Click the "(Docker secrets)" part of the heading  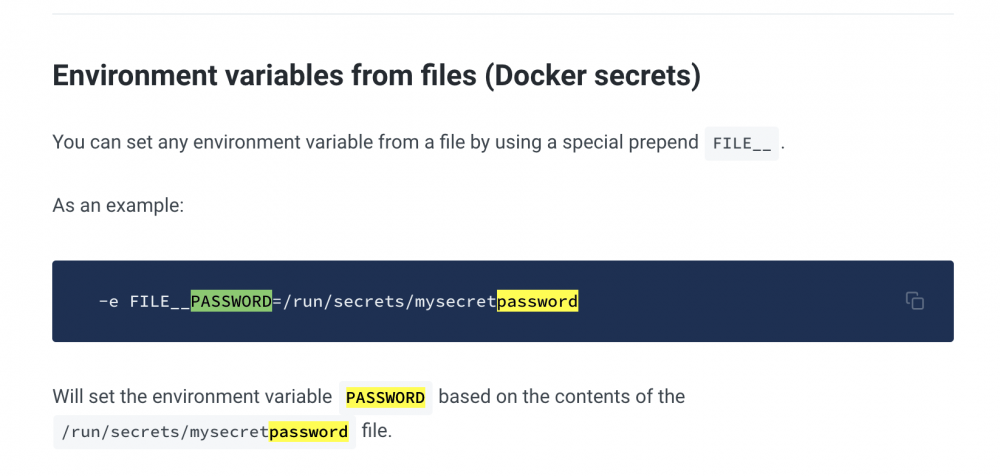click(x=592, y=75)
